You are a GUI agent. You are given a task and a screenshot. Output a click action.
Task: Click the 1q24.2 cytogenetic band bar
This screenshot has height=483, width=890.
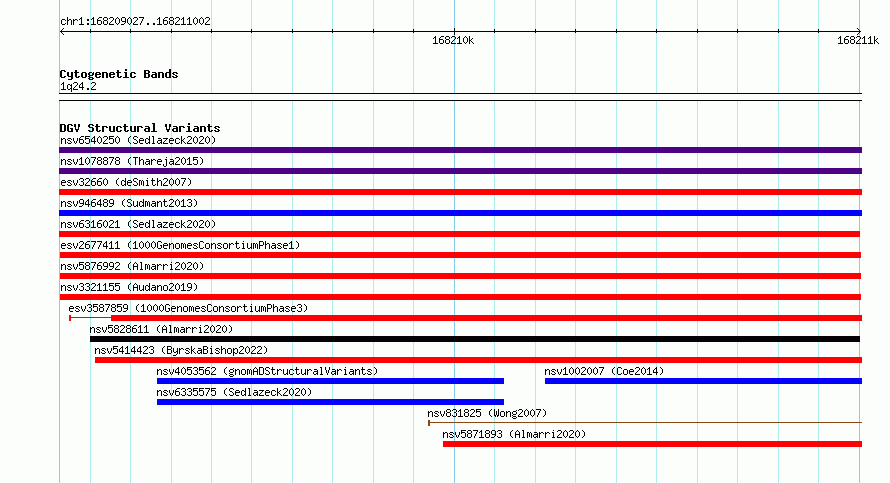[x=460, y=97]
